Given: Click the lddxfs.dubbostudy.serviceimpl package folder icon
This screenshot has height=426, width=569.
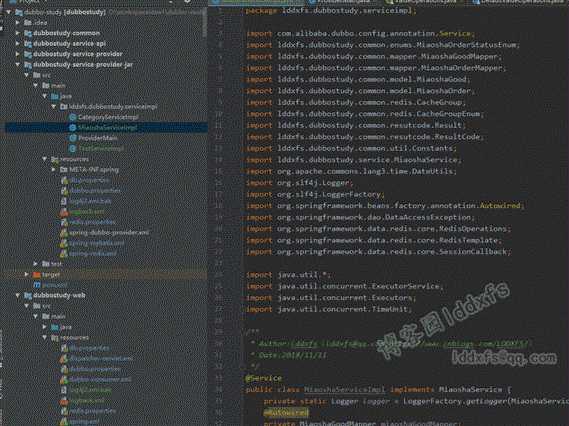Looking at the screenshot, I should (x=64, y=107).
